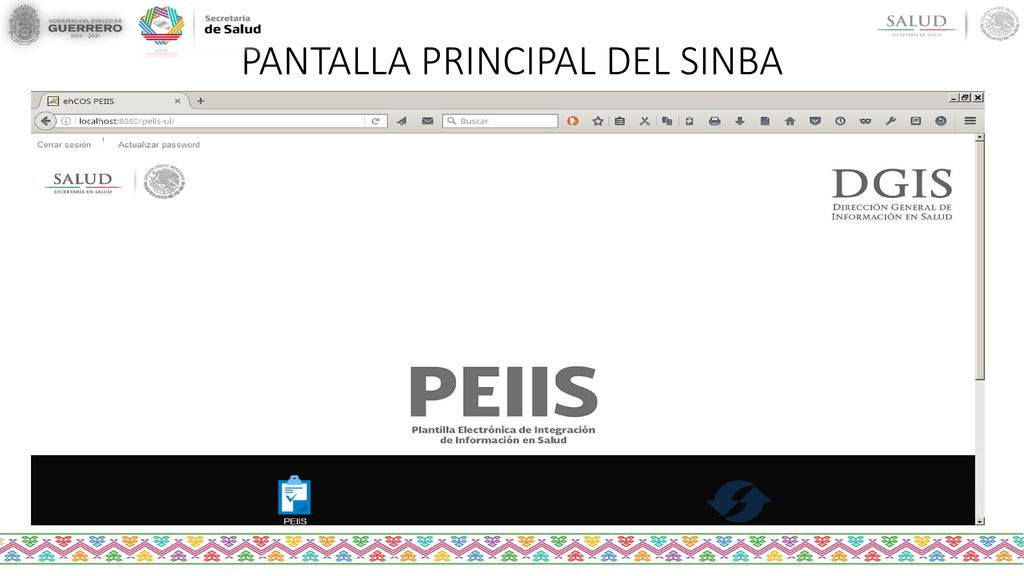Image resolution: width=1024 pixels, height=576 pixels.
Task: Open a new tab with plus button
Action: pyautogui.click(x=200, y=101)
